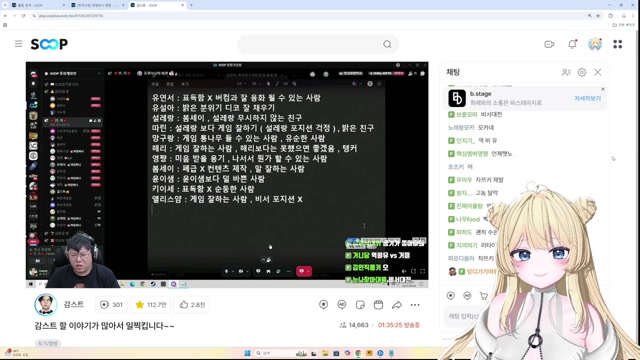Open the three-dot more options menu below the video
The height and width of the screenshot is (360, 640).
pyautogui.click(x=415, y=305)
